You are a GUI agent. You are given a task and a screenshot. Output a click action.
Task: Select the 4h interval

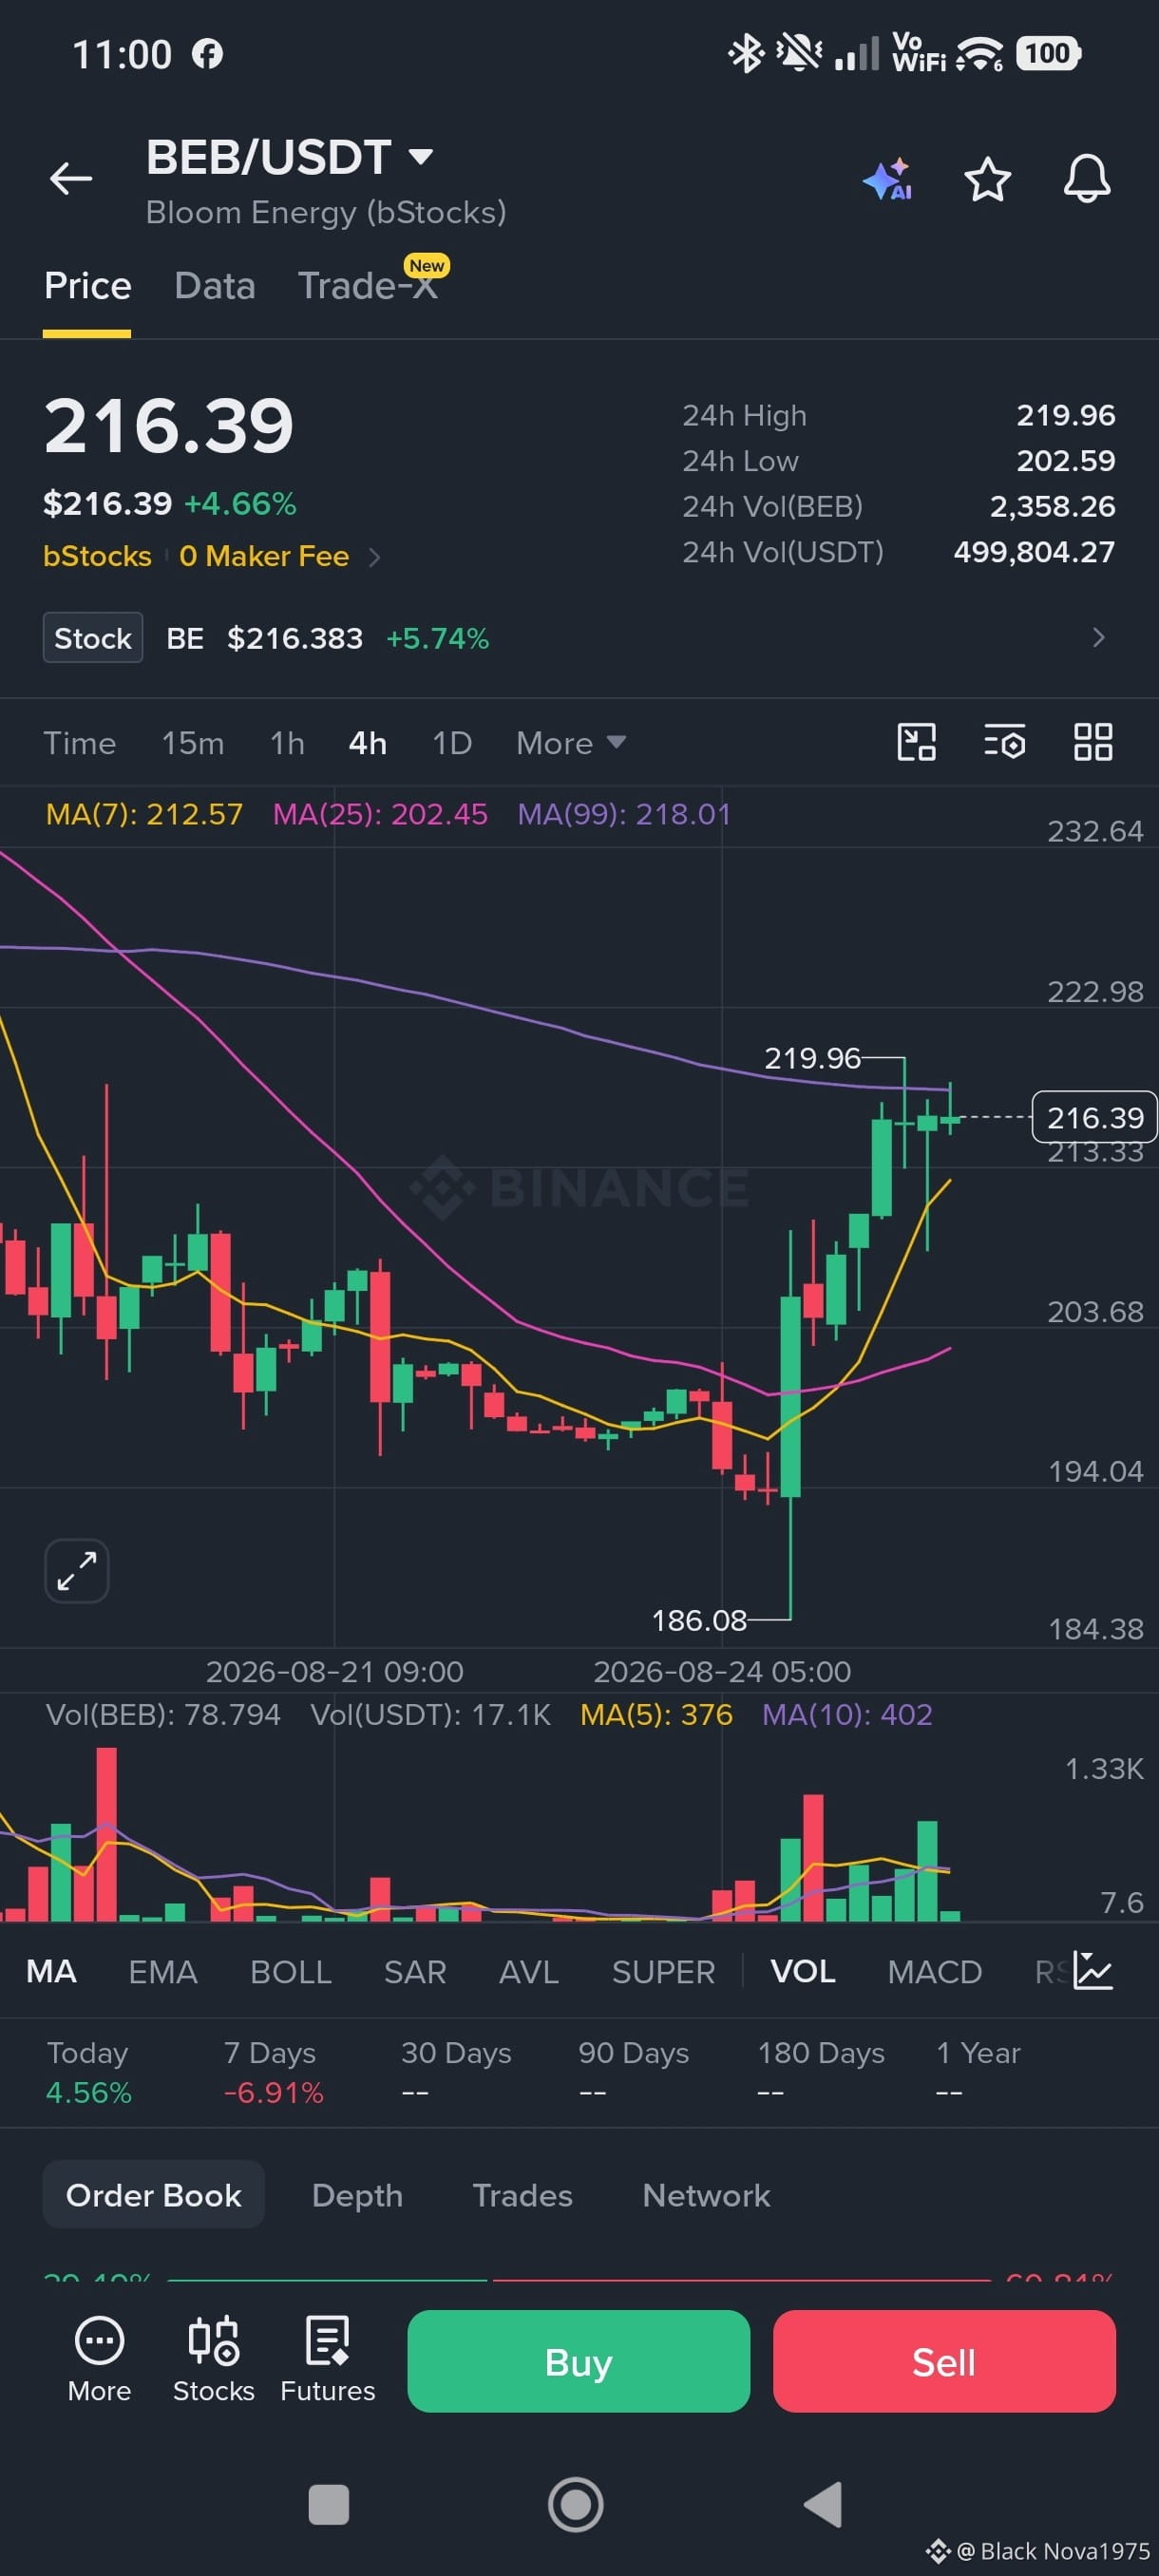[367, 743]
